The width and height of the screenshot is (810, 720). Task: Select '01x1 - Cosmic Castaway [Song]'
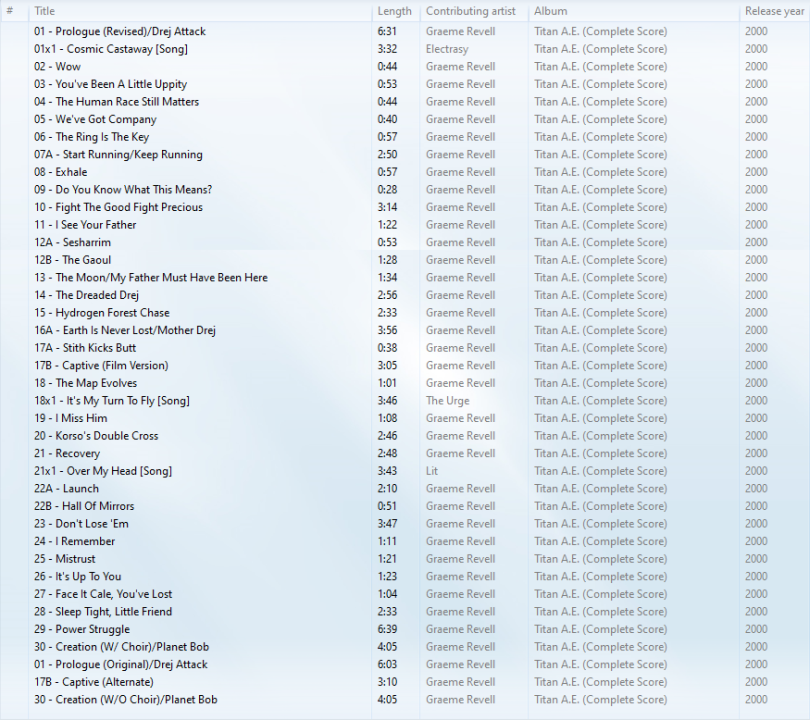[111, 49]
